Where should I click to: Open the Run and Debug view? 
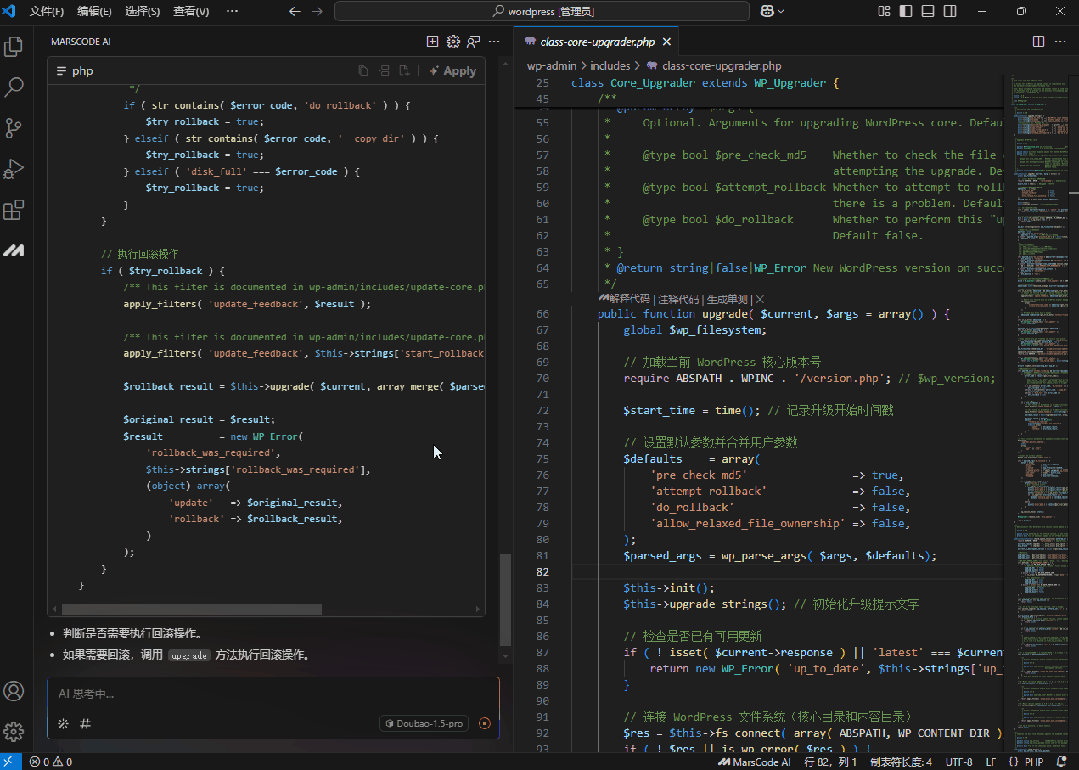pos(14,169)
